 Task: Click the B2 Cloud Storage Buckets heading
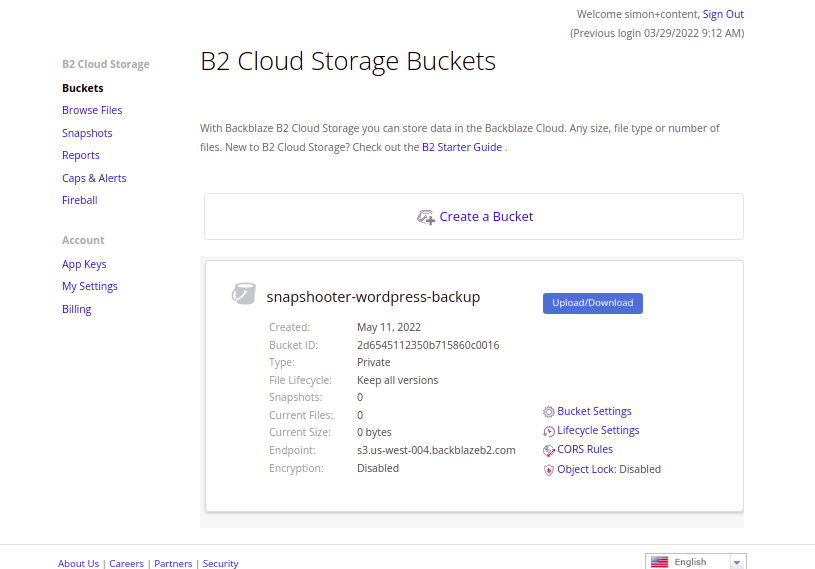click(348, 61)
